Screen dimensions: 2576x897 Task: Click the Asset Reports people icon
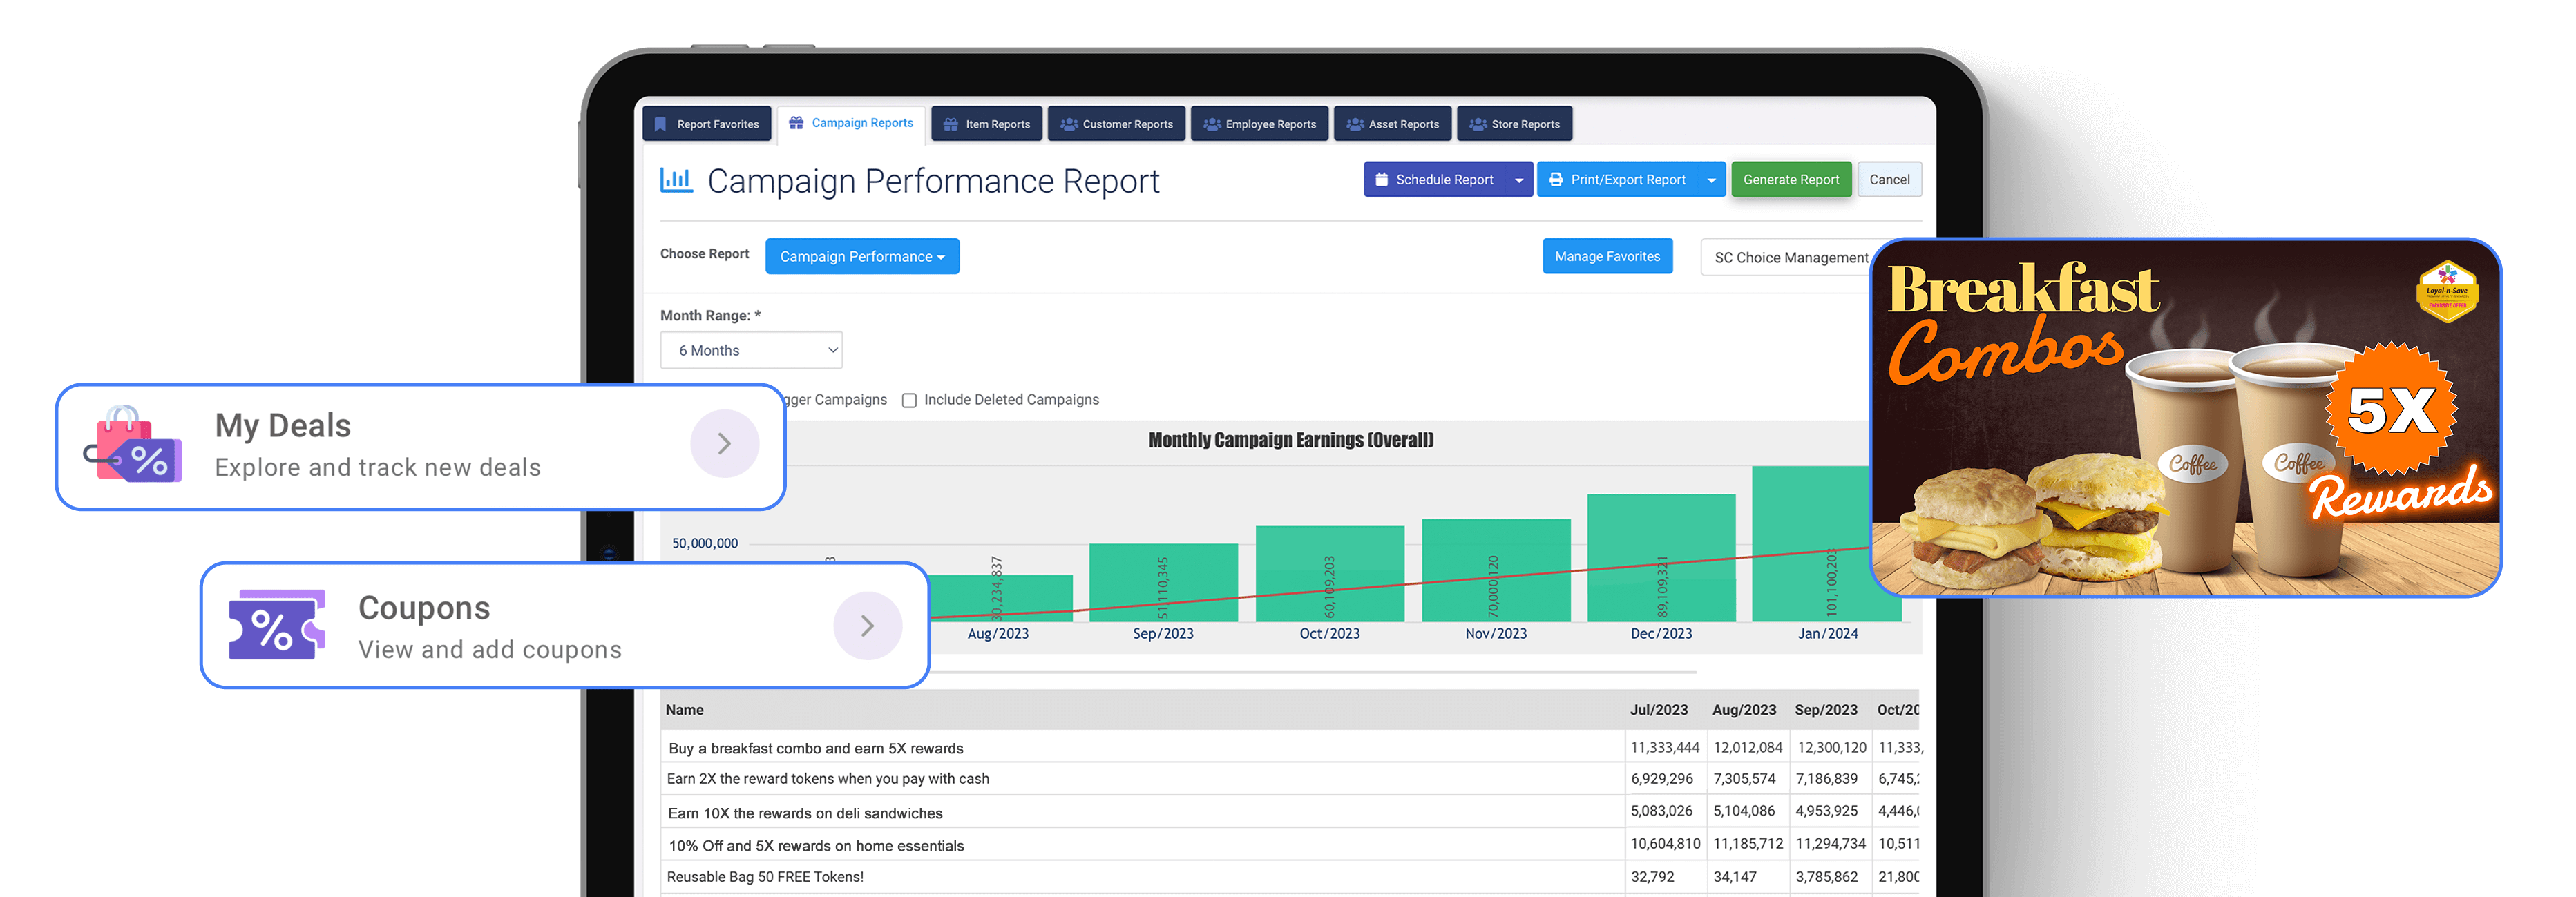pos(1355,124)
